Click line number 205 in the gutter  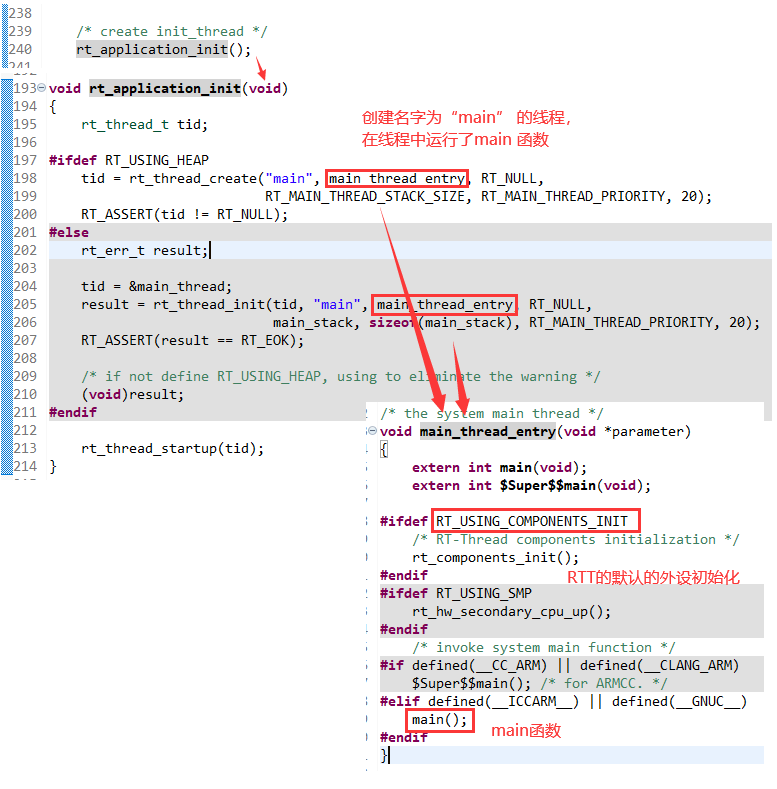tap(25, 304)
